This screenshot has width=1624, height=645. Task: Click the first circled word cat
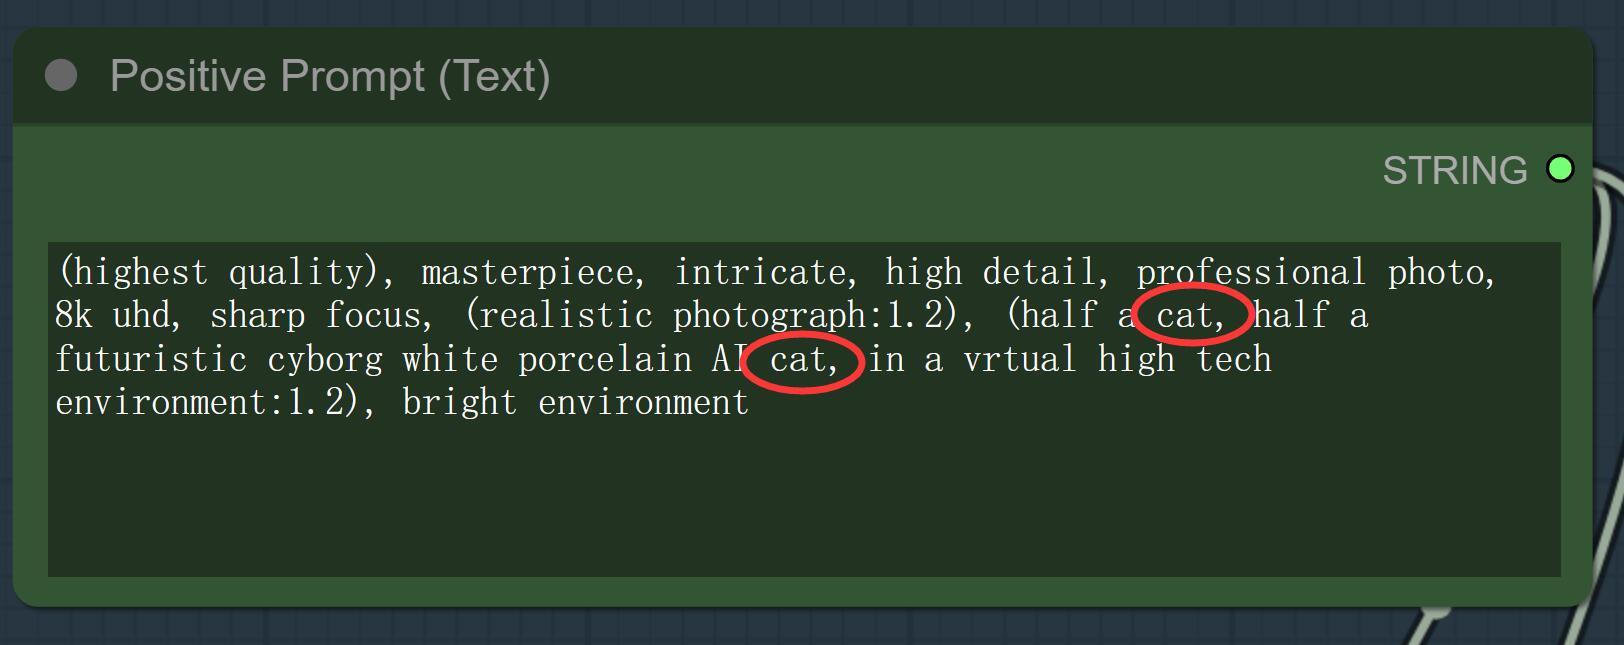1184,316
